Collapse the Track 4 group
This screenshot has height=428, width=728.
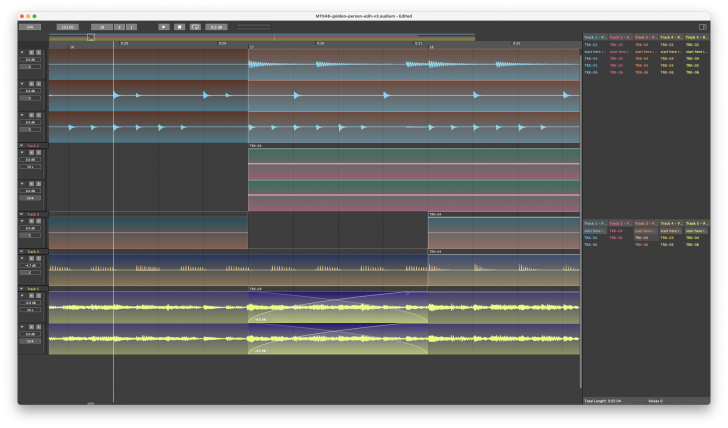click(21, 251)
